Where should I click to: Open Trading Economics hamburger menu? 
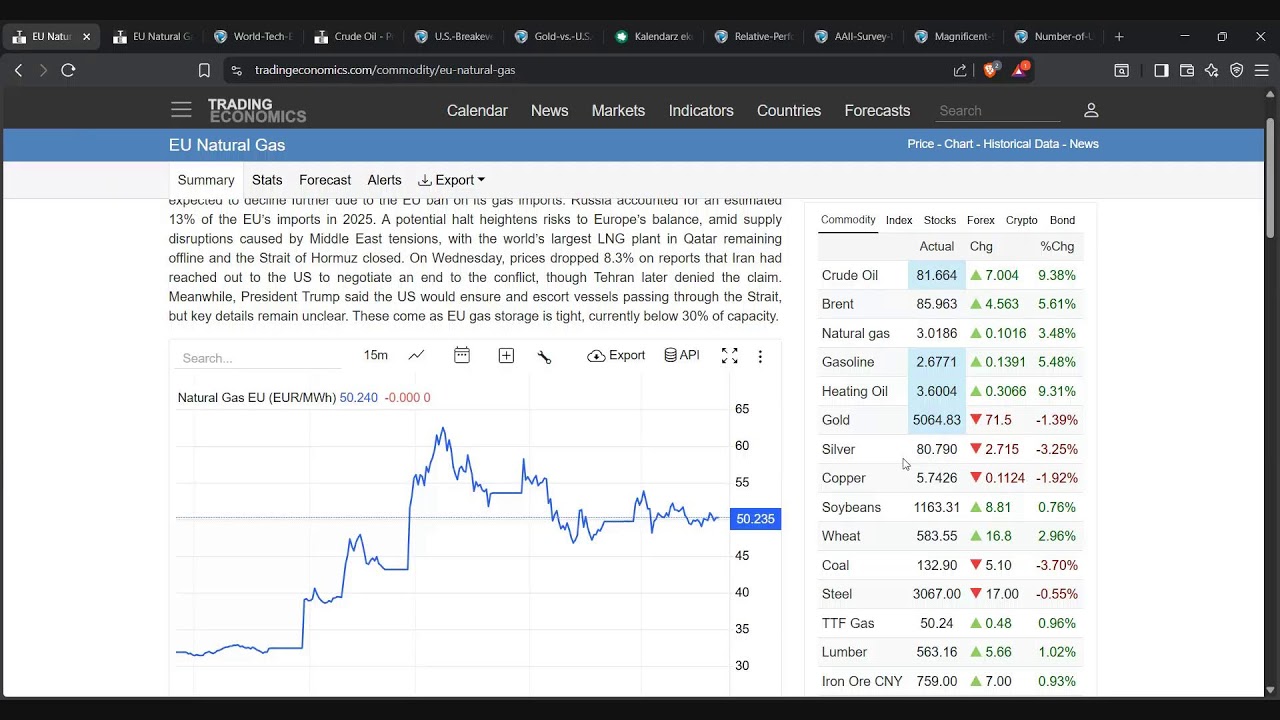180,110
